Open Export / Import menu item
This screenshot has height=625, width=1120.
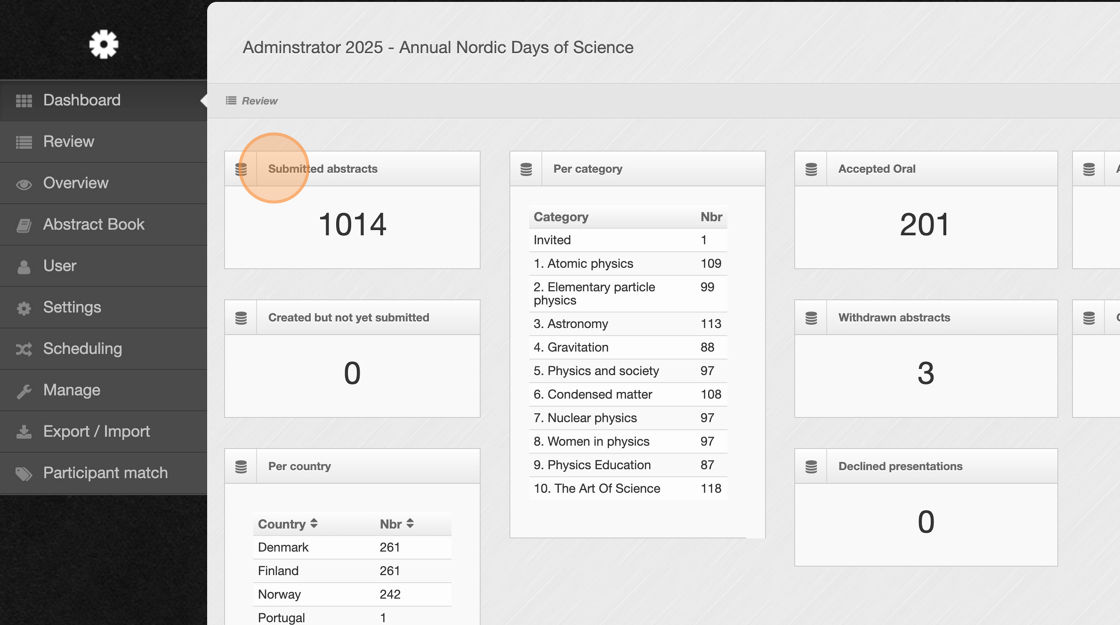click(104, 432)
